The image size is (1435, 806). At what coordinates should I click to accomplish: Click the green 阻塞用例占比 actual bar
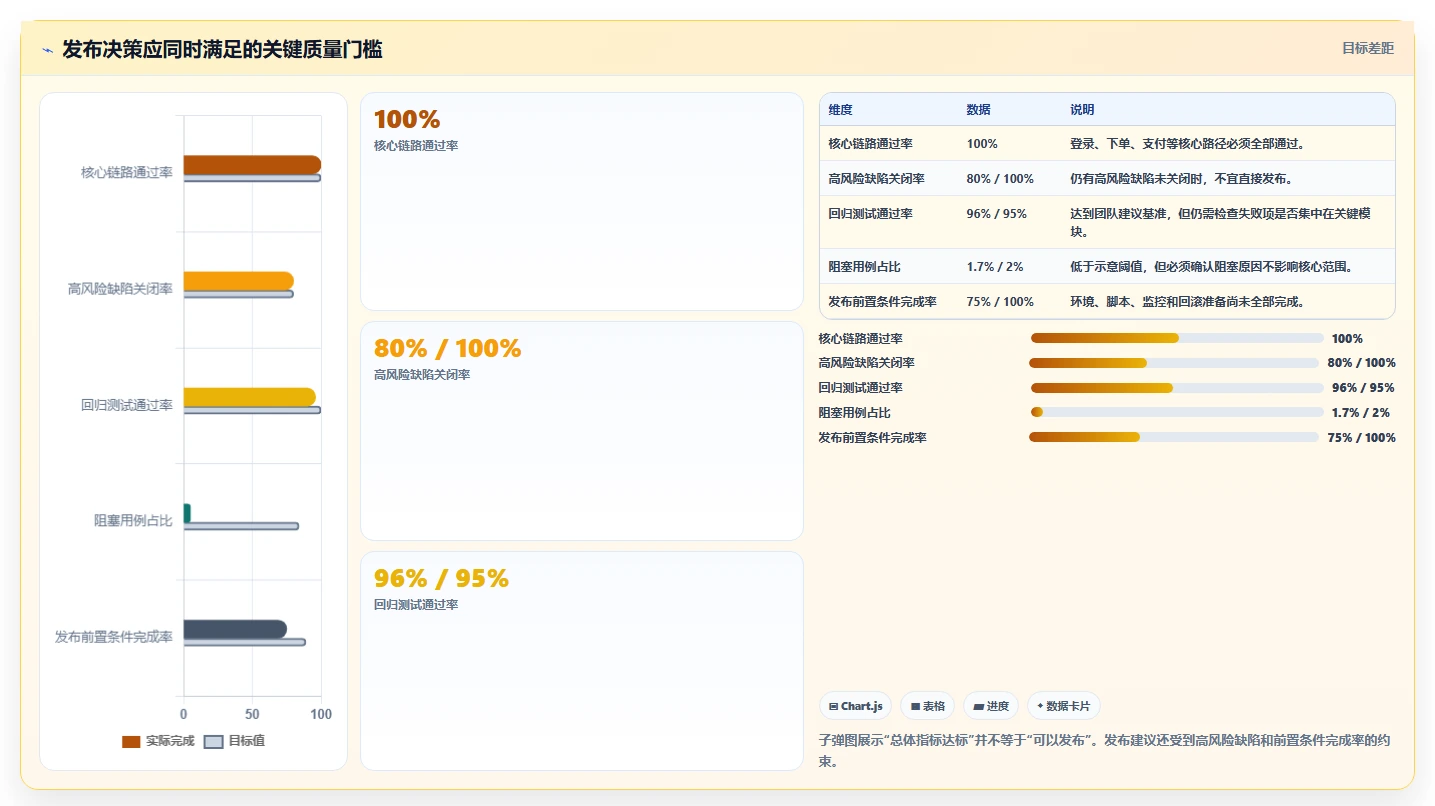[187, 513]
